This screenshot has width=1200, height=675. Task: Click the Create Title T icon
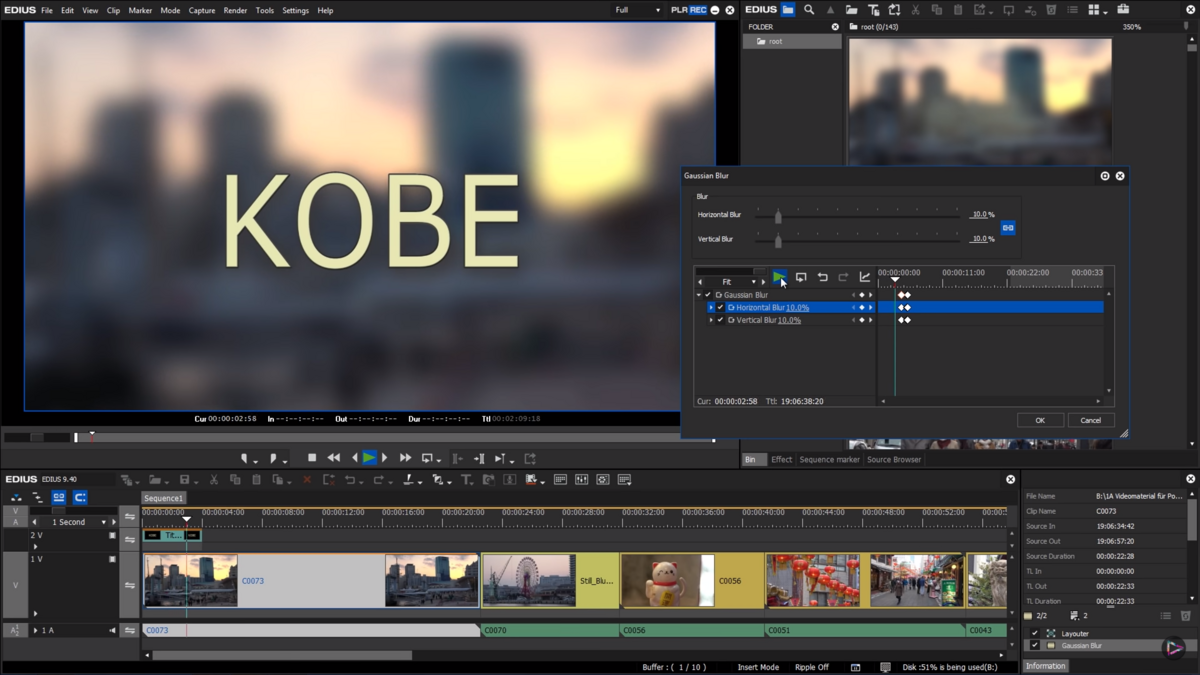467,480
